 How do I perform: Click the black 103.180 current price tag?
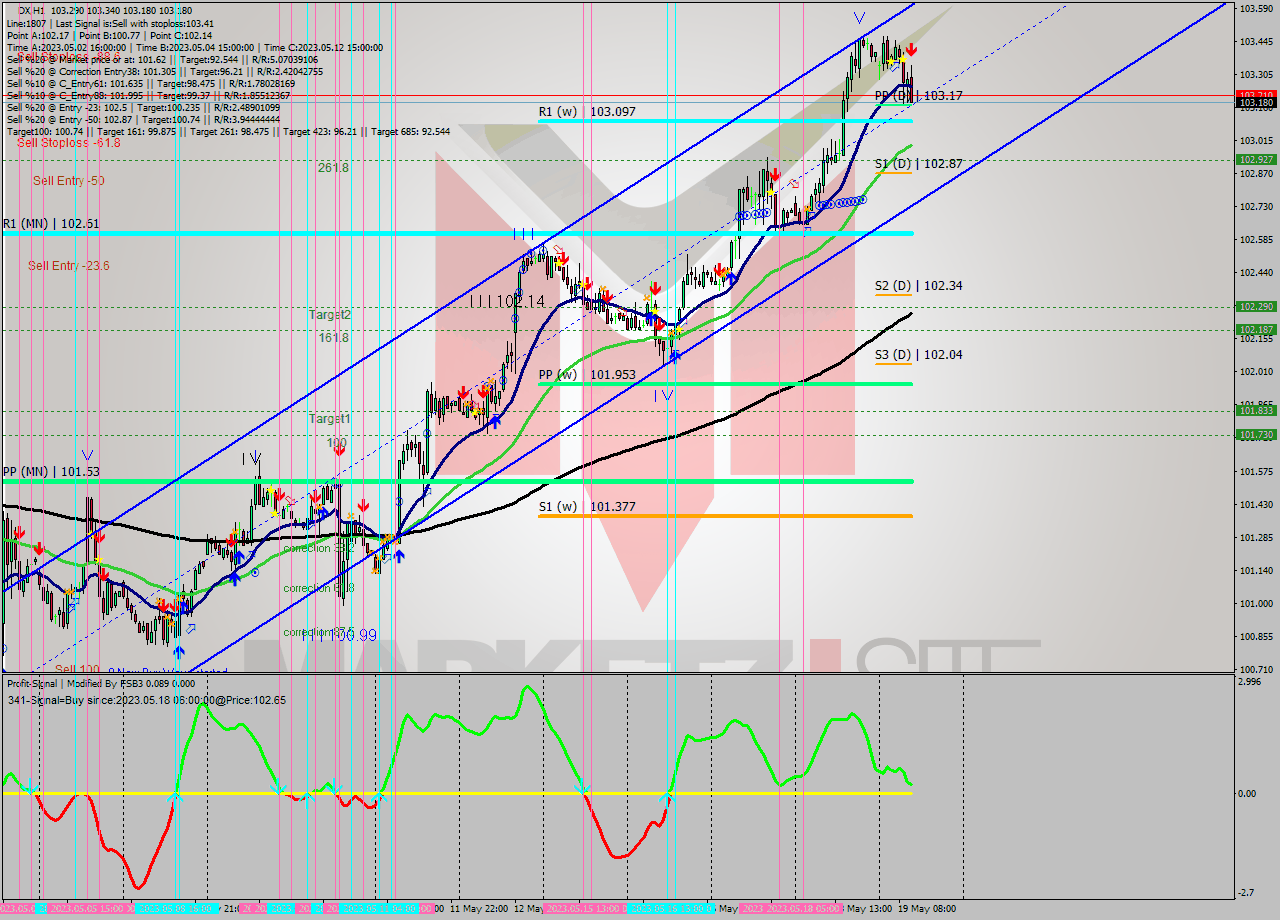(1256, 102)
